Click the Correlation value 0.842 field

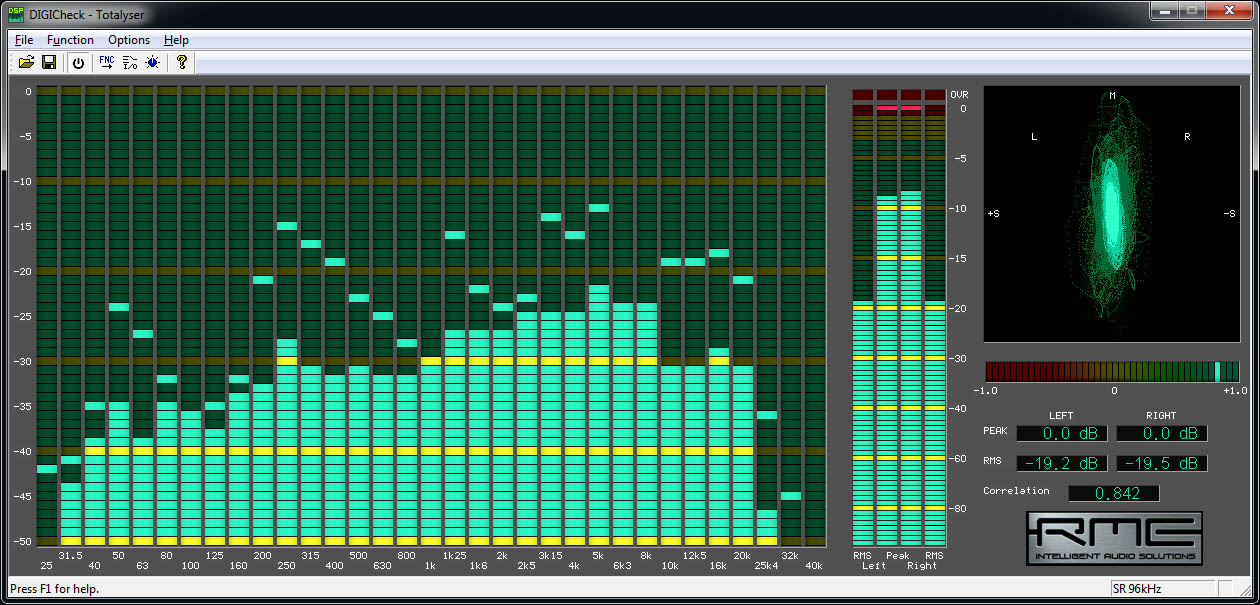(1113, 493)
